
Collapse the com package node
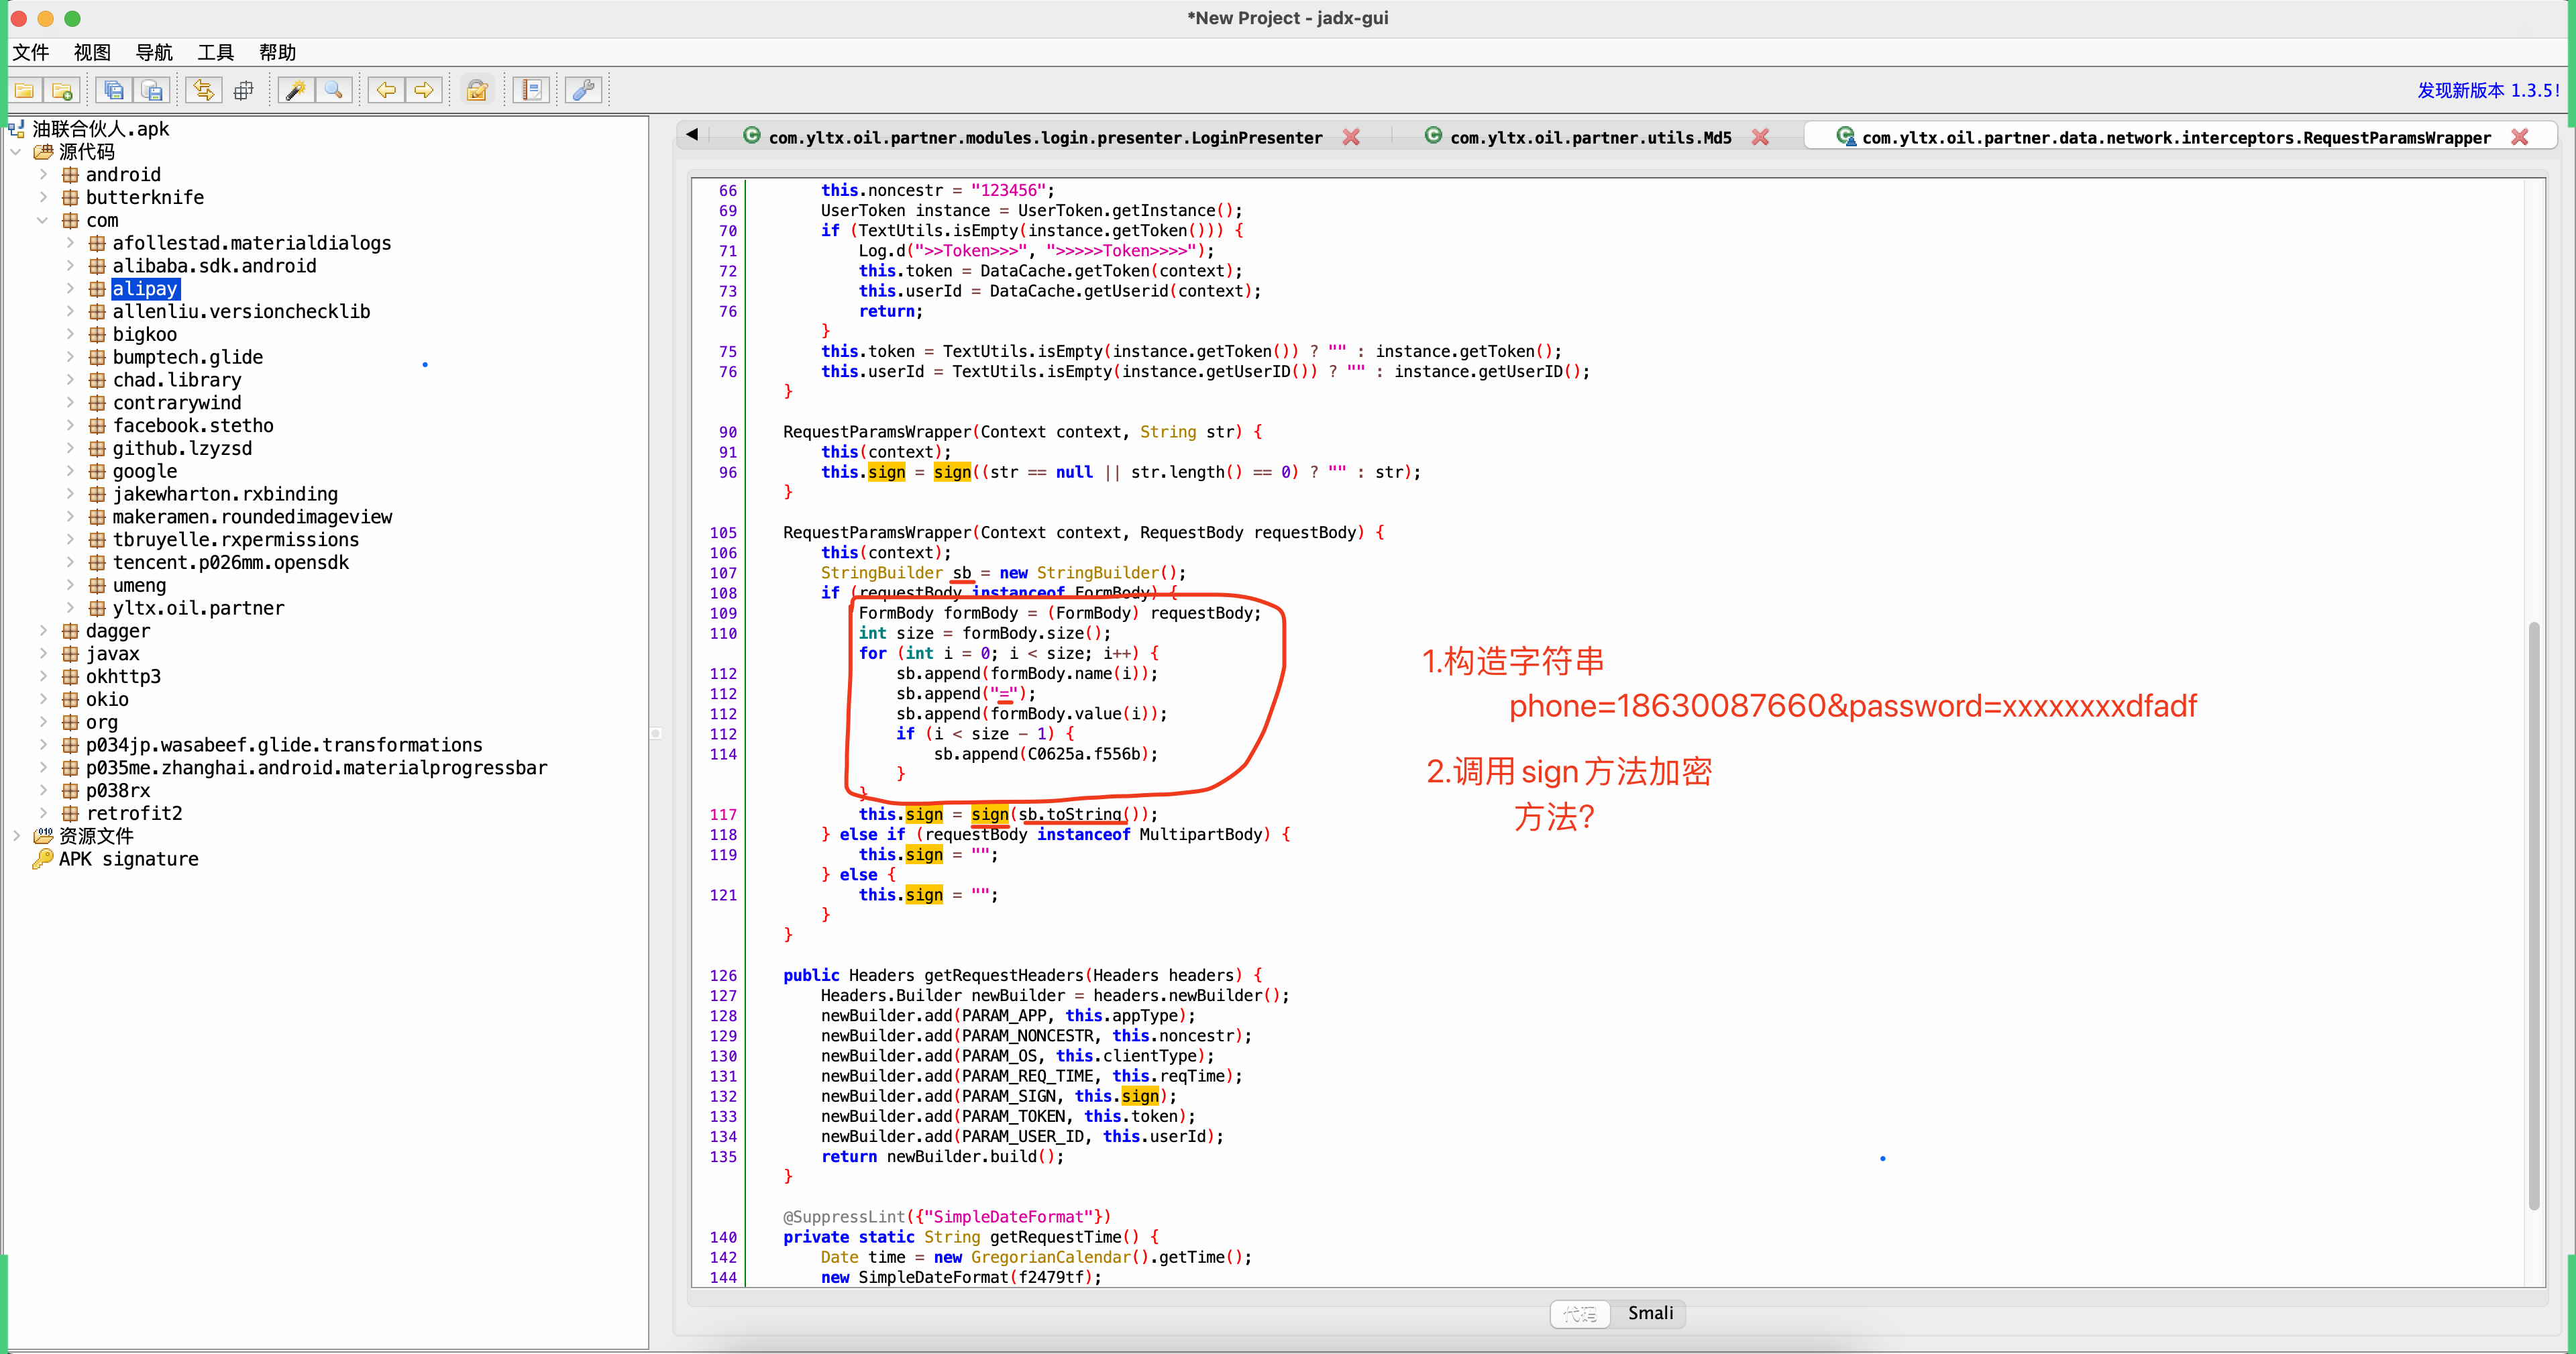pos(43,220)
